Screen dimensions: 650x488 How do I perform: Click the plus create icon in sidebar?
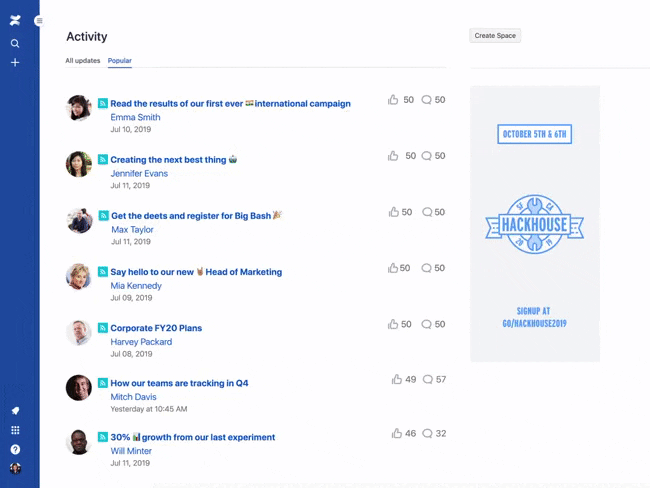click(15, 63)
